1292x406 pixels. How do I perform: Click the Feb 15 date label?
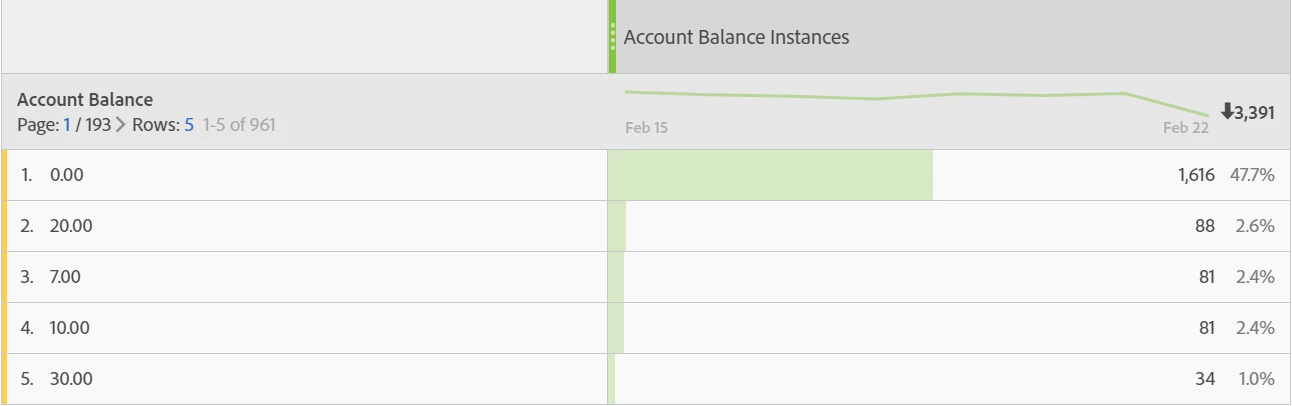(x=646, y=128)
